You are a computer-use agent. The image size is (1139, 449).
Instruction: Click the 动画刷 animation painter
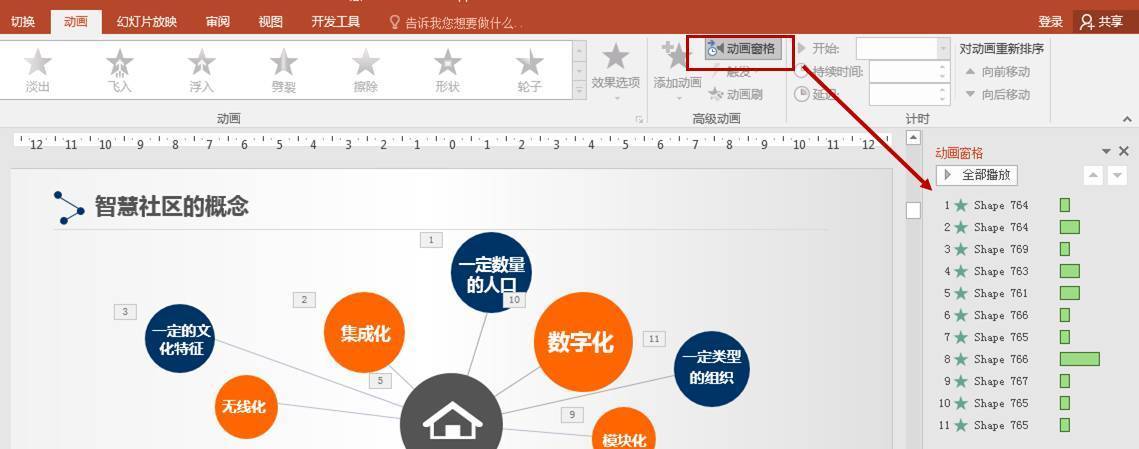(x=735, y=94)
